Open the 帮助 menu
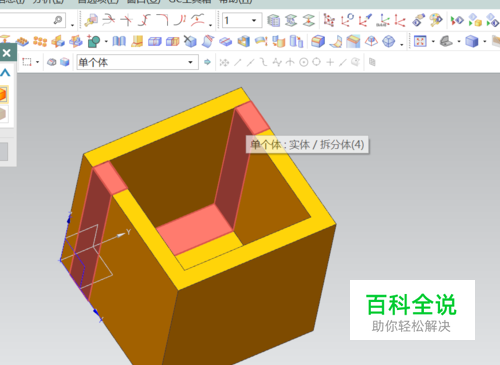This screenshot has width=500, height=365. click(235, 1)
